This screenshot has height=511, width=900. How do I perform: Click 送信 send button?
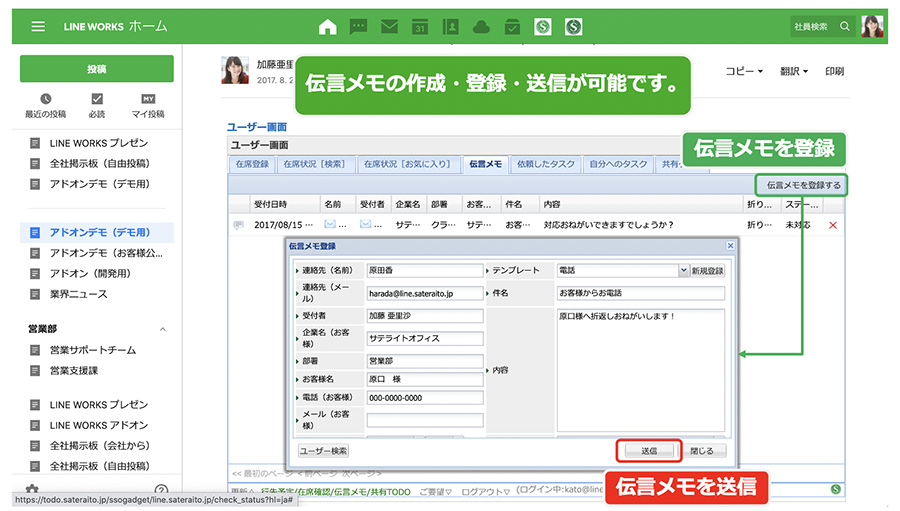(649, 451)
